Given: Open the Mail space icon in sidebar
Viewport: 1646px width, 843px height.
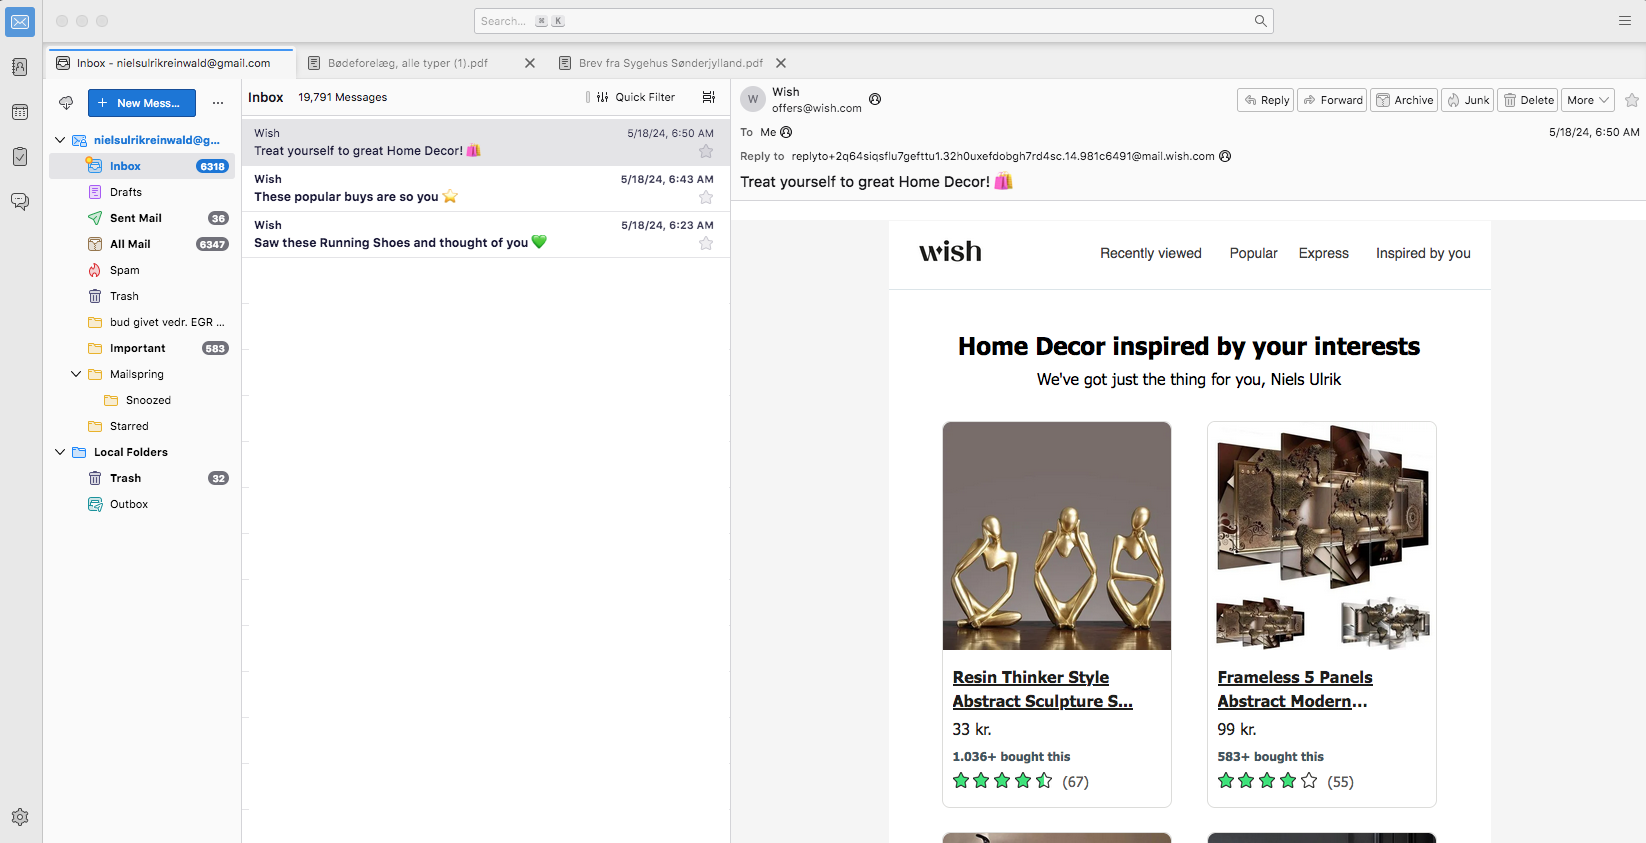Looking at the screenshot, I should (20, 22).
